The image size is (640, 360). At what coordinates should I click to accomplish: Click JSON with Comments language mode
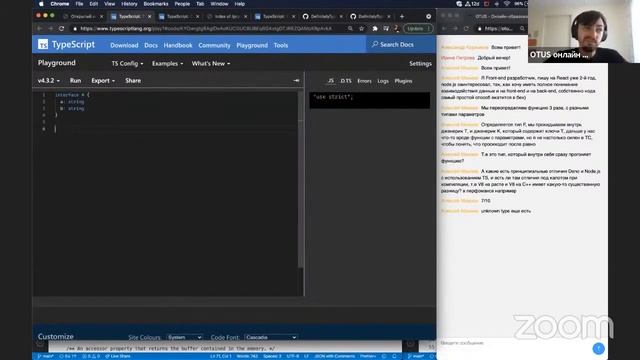[x=334, y=356]
